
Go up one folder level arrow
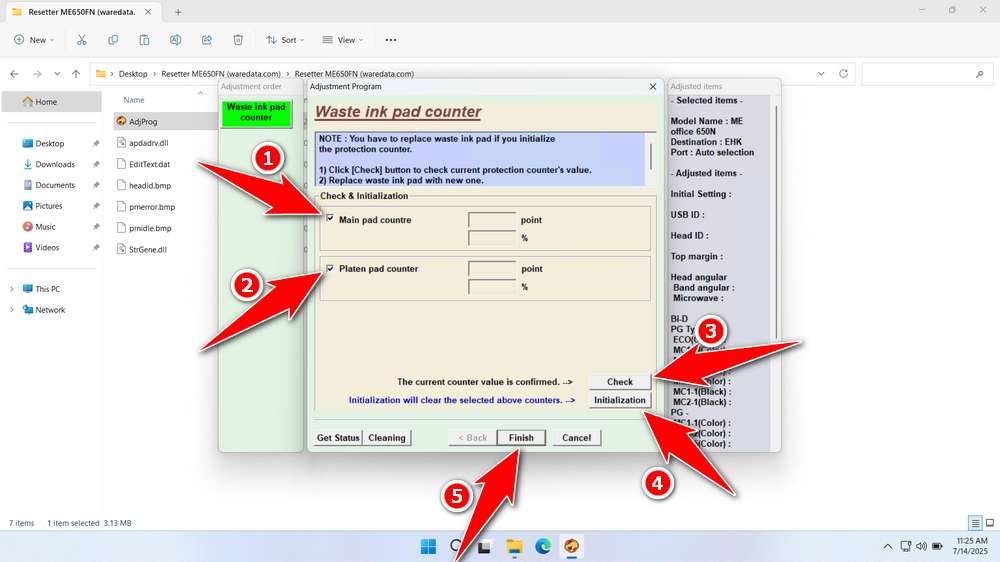click(76, 74)
